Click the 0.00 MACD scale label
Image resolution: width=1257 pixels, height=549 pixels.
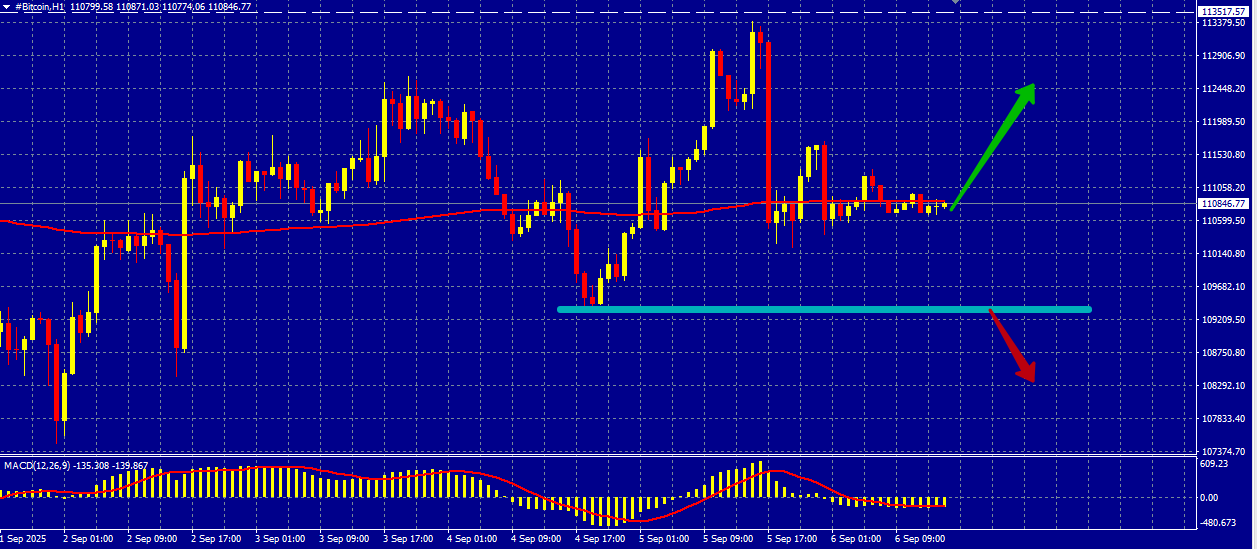click(x=1210, y=498)
